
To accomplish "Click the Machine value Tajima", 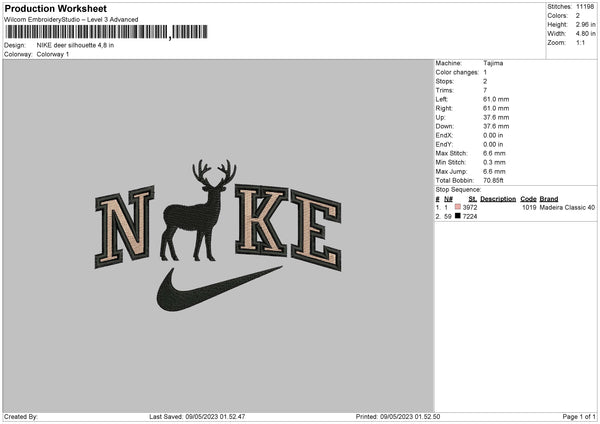I will point(493,63).
